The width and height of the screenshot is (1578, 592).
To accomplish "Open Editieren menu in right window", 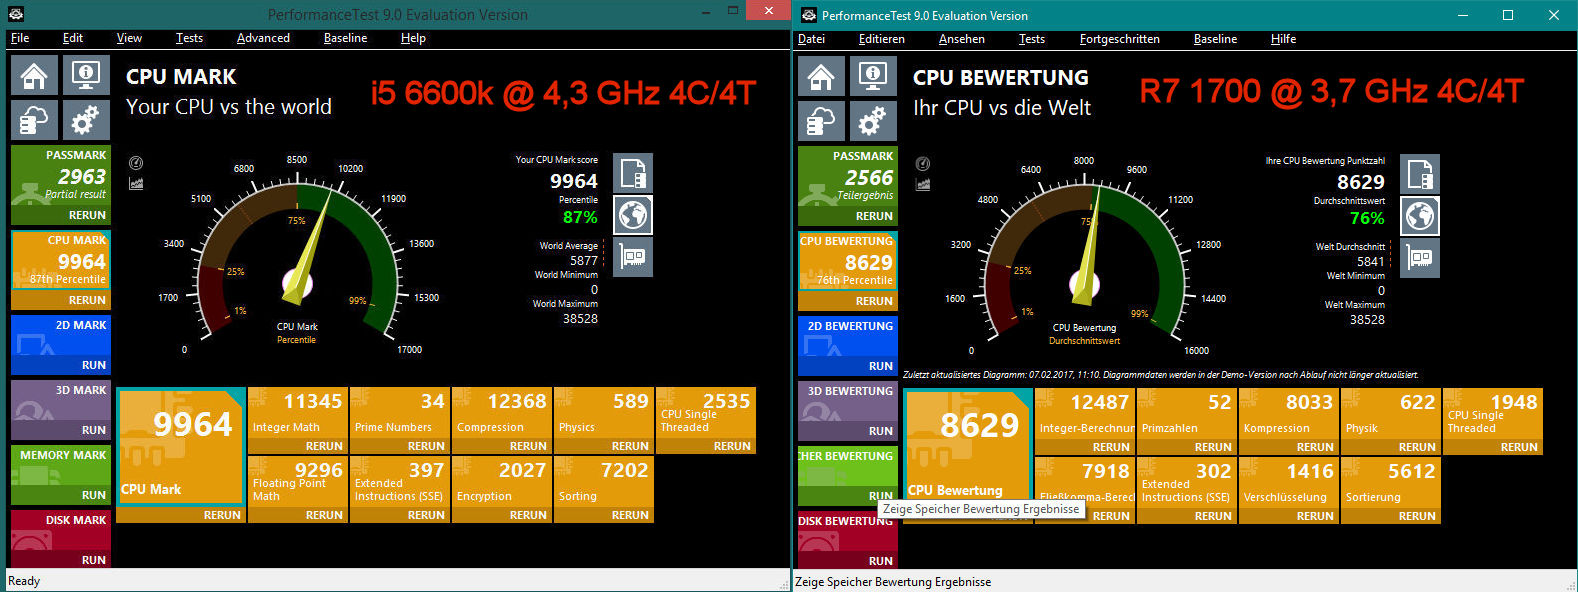I will [x=882, y=39].
